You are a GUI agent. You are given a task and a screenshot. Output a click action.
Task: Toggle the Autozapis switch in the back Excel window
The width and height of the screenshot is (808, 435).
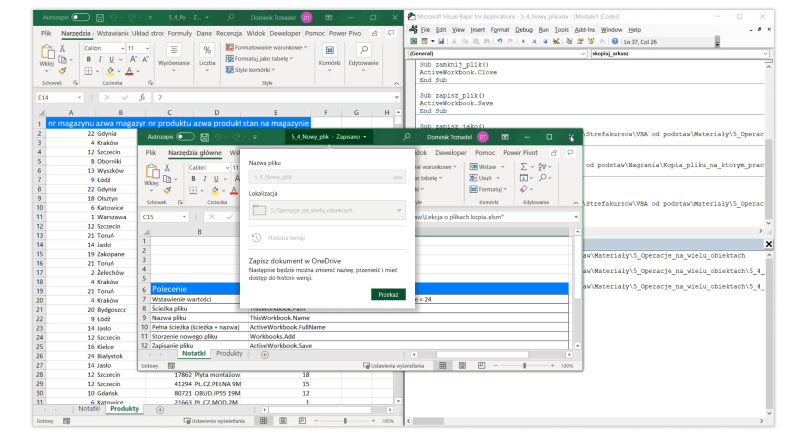pos(80,17)
